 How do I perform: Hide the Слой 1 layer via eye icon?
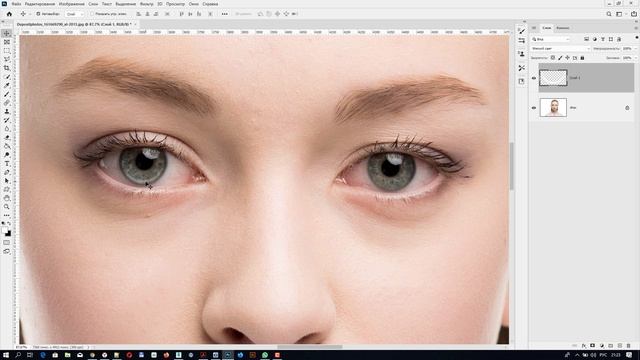tap(534, 78)
